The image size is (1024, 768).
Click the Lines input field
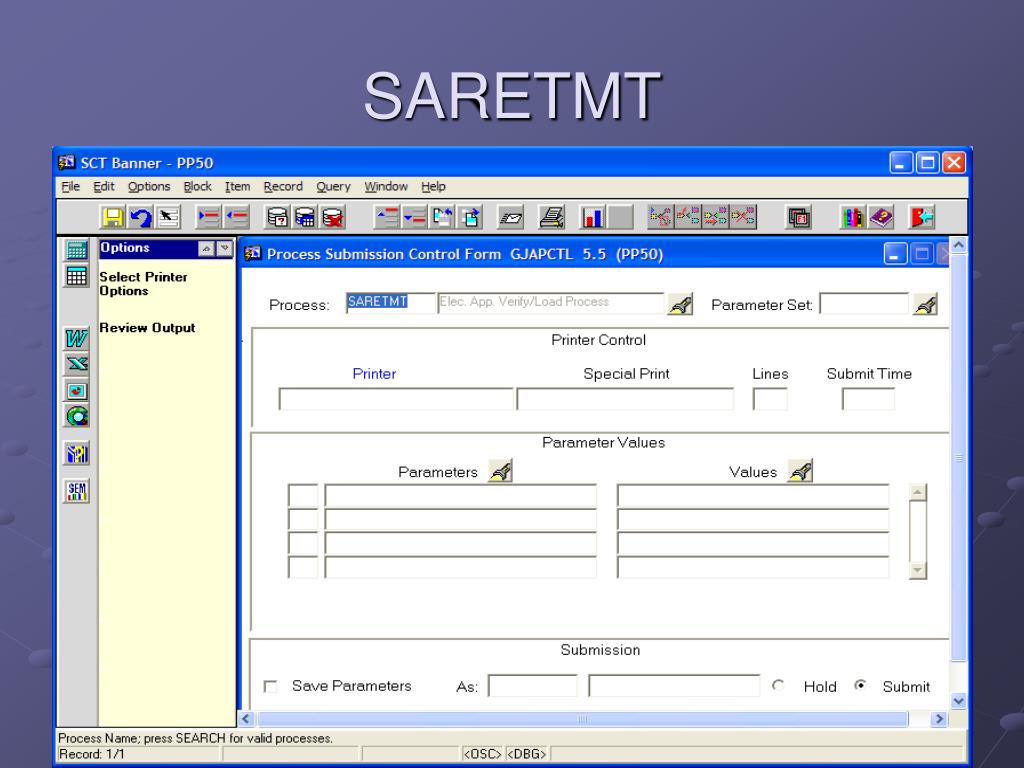click(x=770, y=399)
